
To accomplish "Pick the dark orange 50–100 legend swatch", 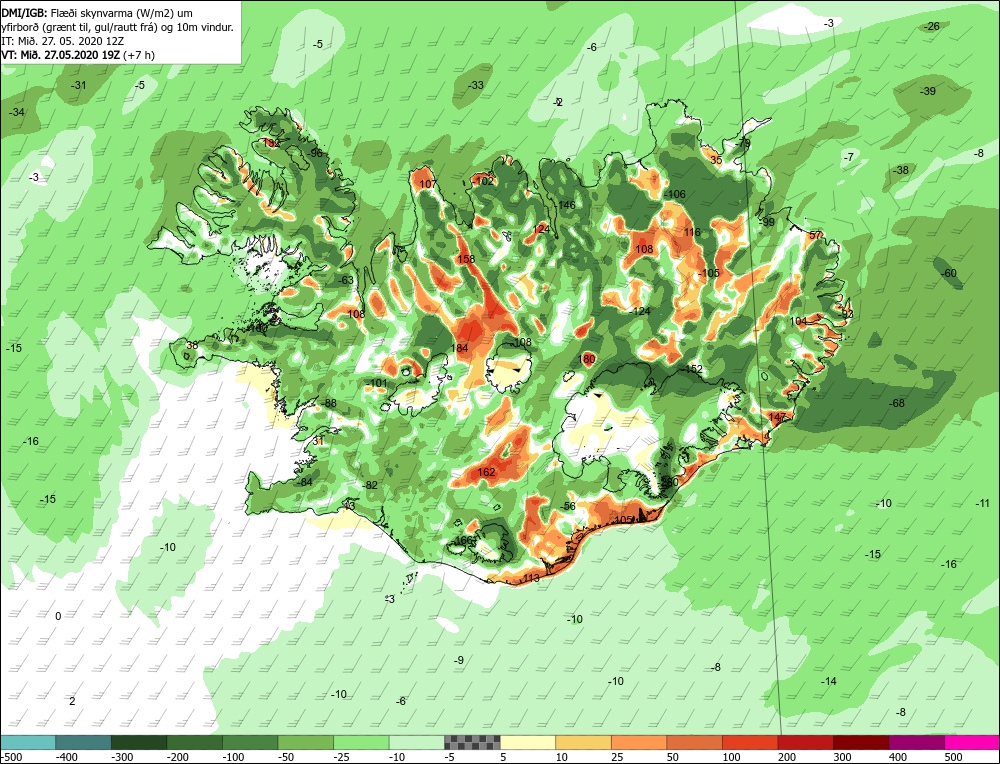I will tap(695, 742).
